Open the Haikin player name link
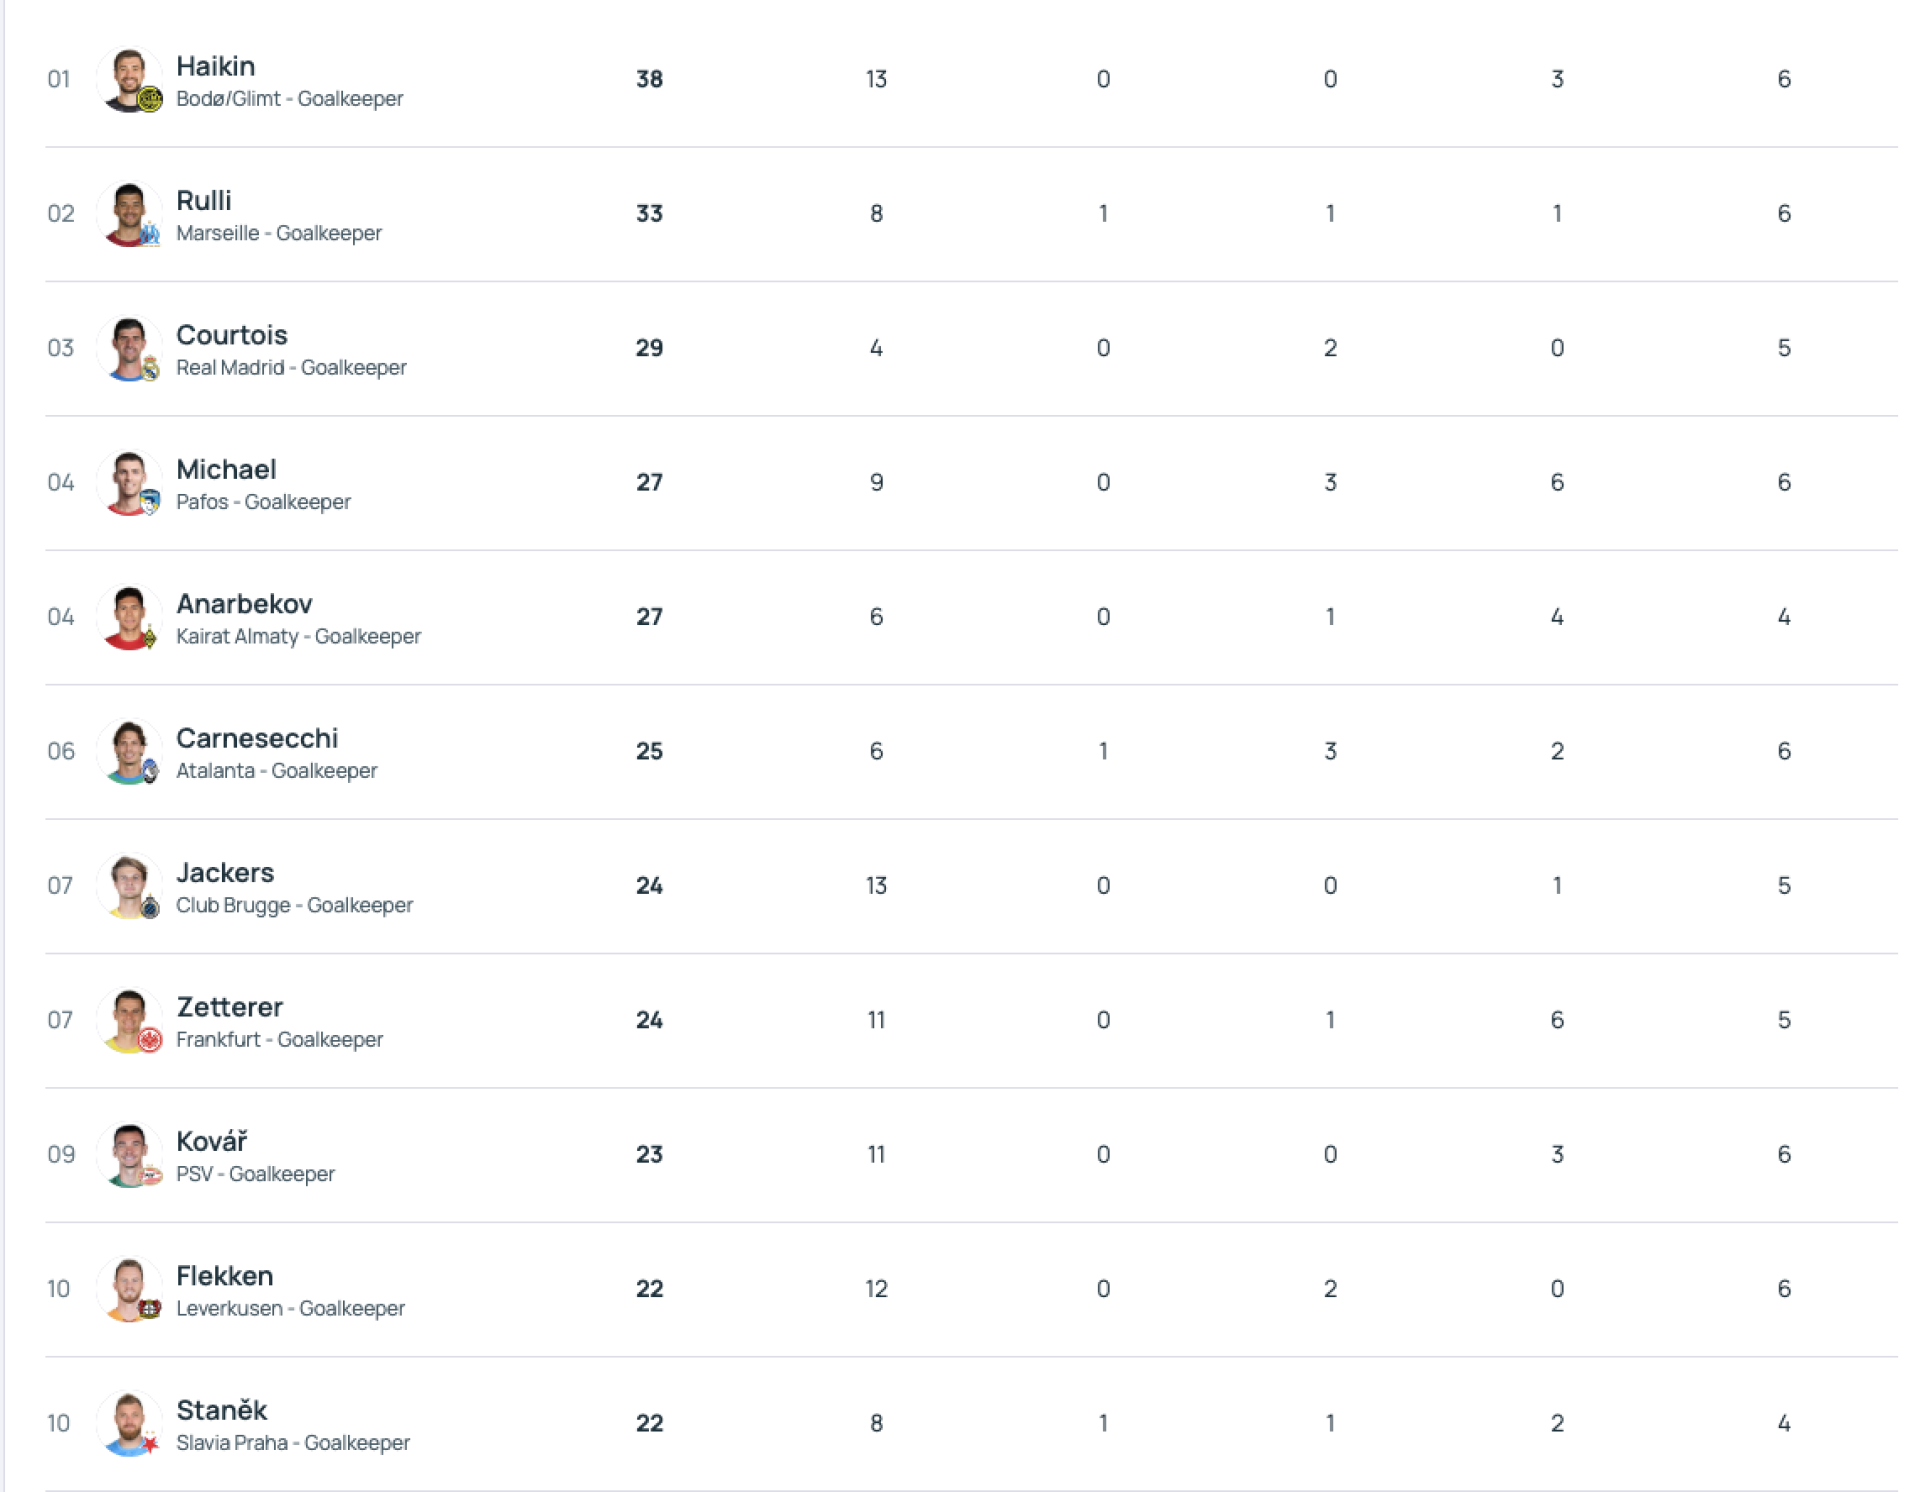The height and width of the screenshot is (1492, 1920). click(215, 66)
